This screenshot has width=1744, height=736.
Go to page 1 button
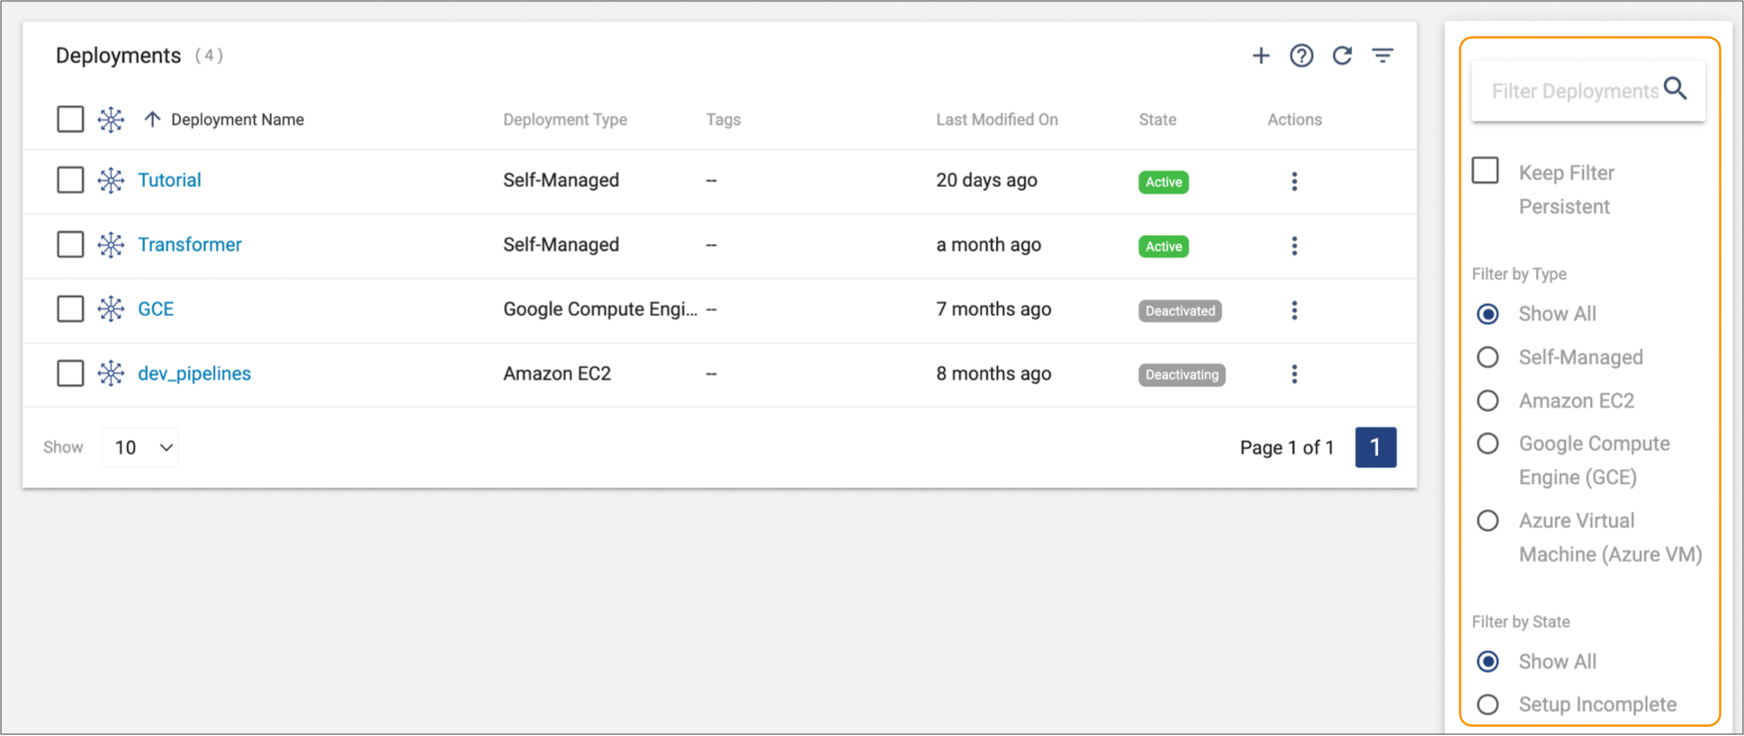tap(1376, 447)
